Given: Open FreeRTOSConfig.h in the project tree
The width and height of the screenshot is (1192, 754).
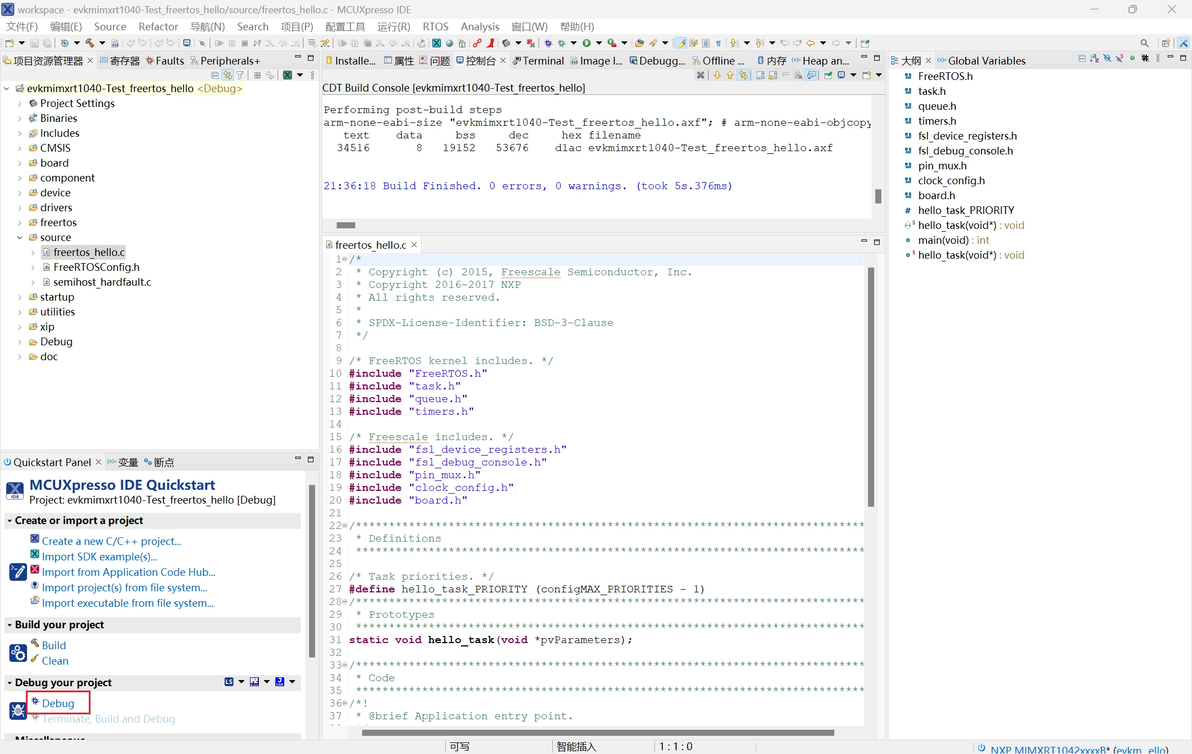Looking at the screenshot, I should click(96, 267).
